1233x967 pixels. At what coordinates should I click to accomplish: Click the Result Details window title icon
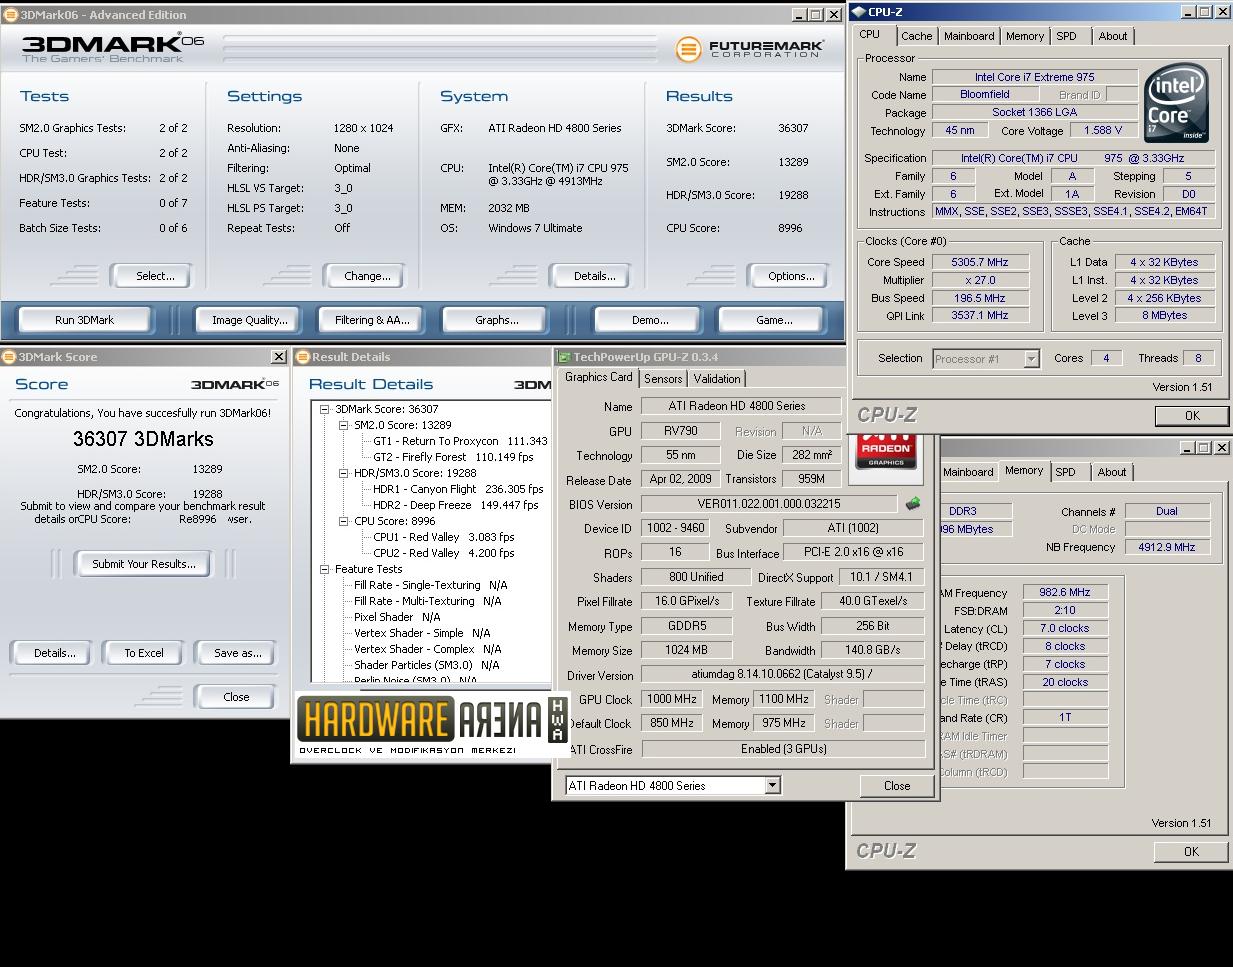point(303,357)
